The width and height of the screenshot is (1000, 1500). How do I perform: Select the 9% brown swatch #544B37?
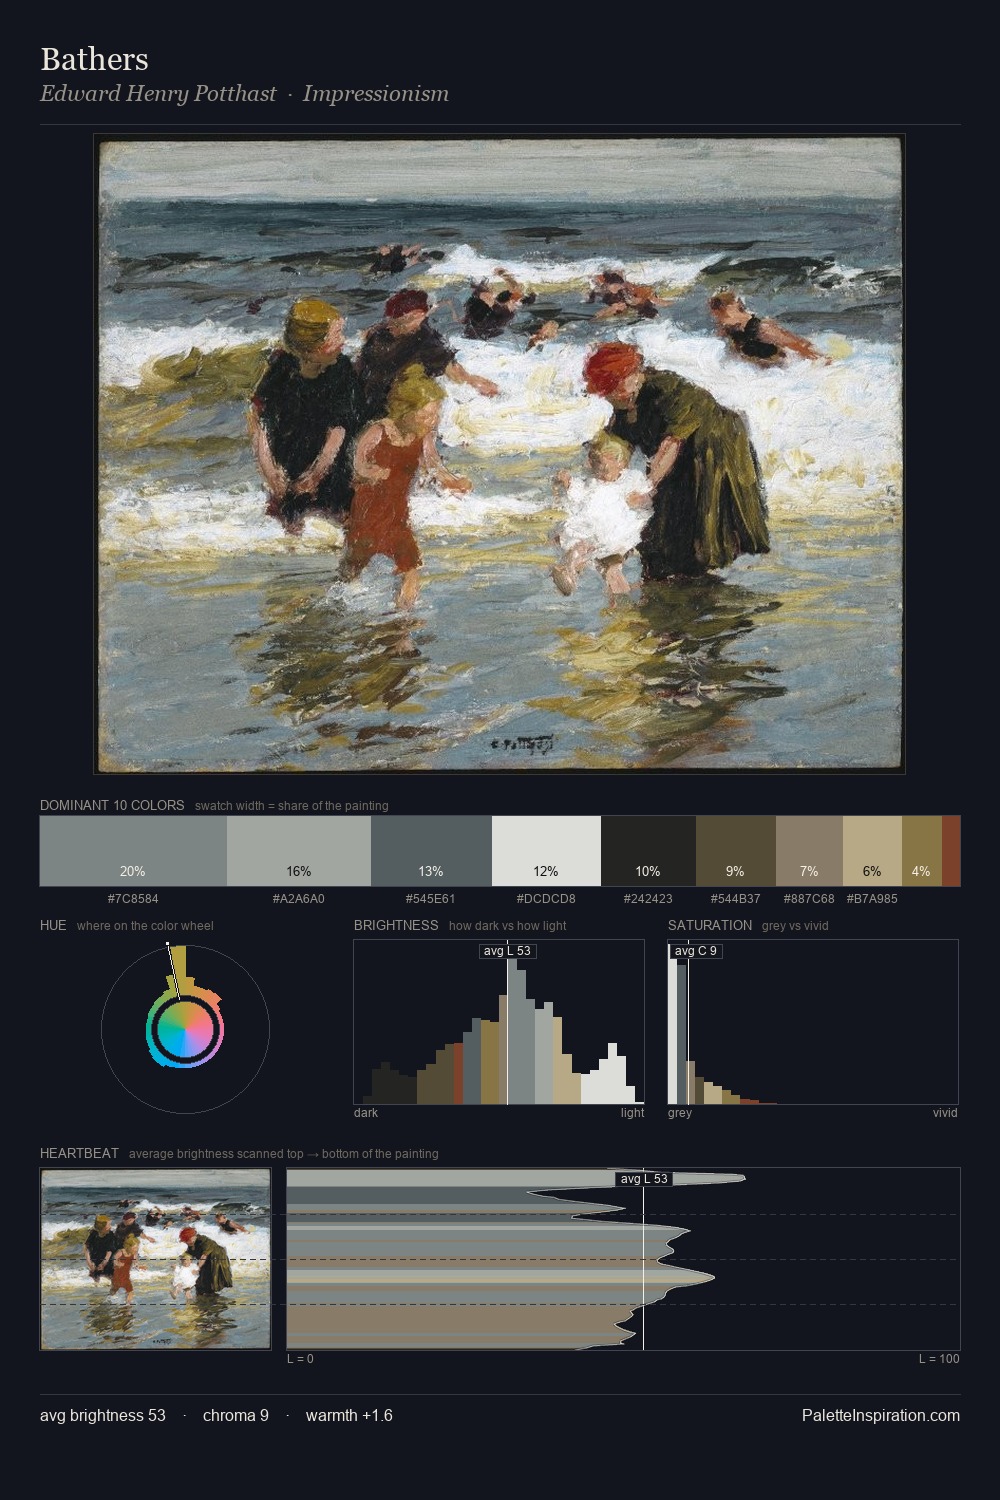[x=735, y=851]
